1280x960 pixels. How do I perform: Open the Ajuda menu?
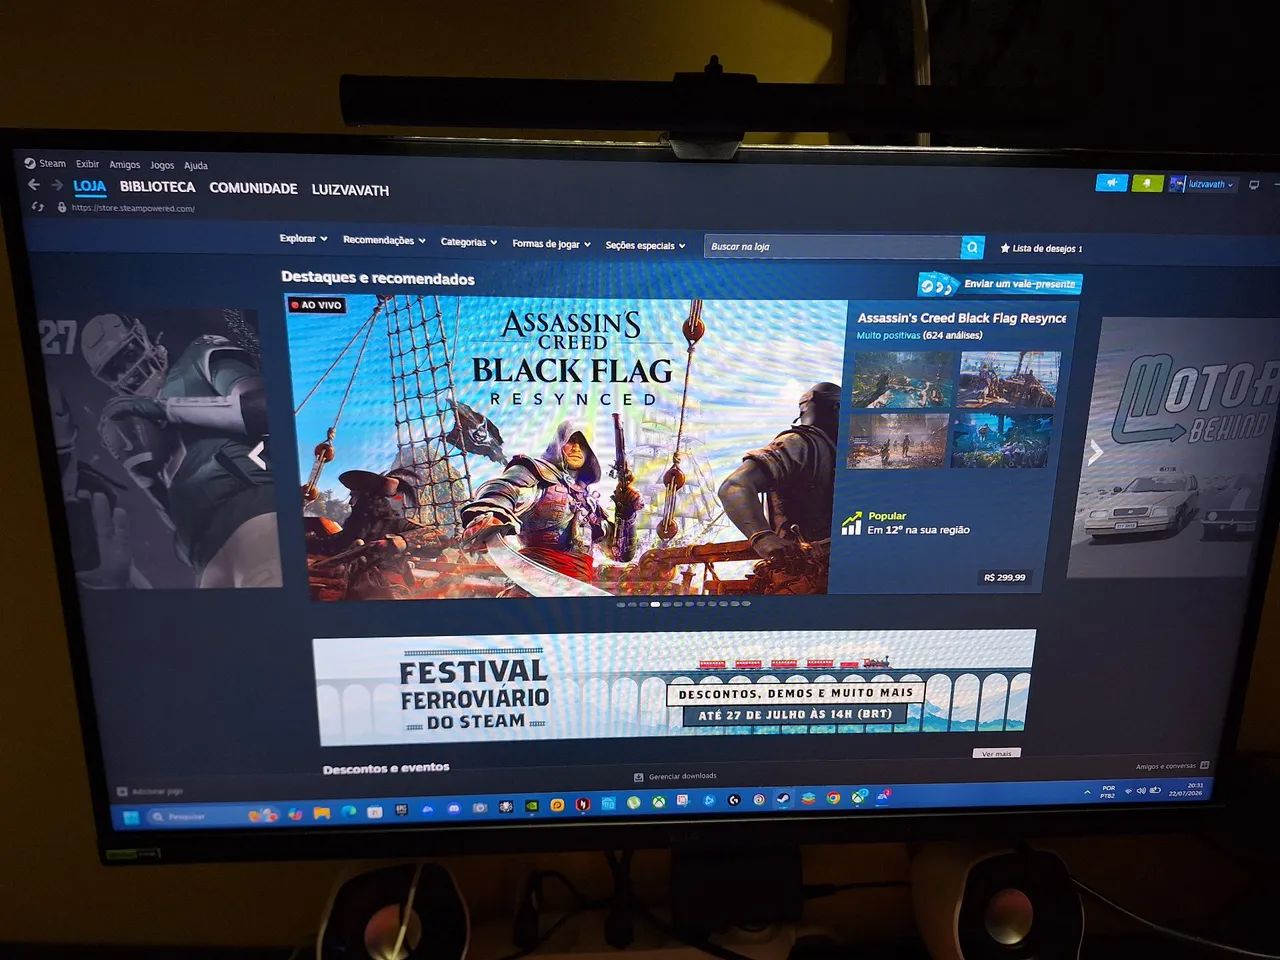pyautogui.click(x=196, y=166)
